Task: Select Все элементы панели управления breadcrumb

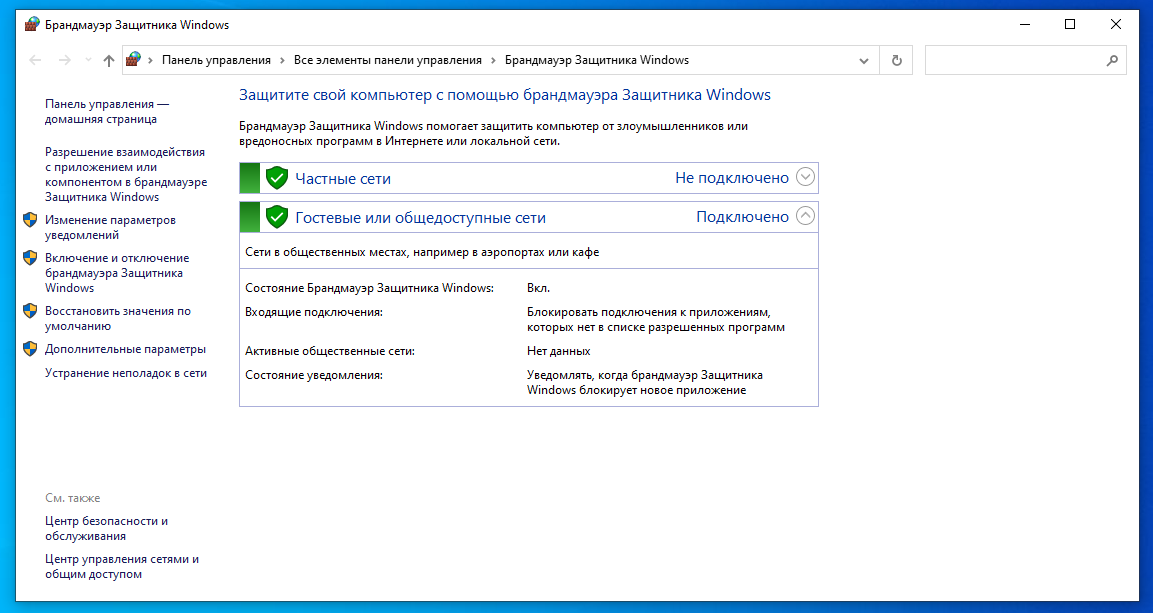Action: click(388, 60)
